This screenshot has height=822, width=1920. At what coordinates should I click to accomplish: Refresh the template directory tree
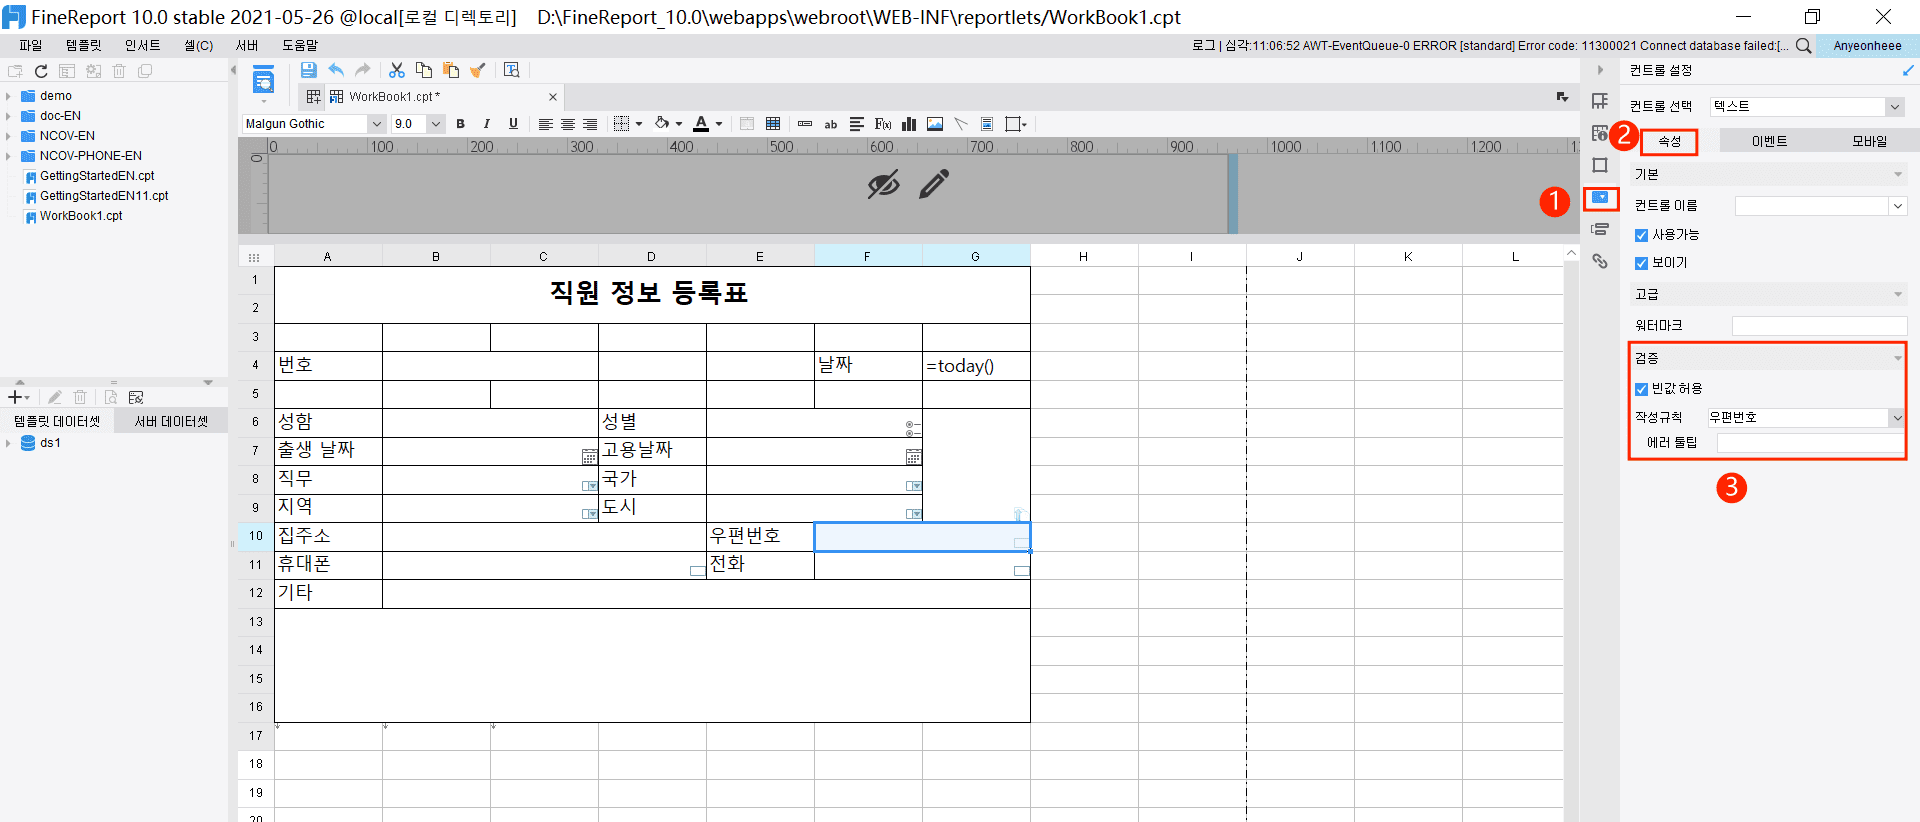(41, 71)
